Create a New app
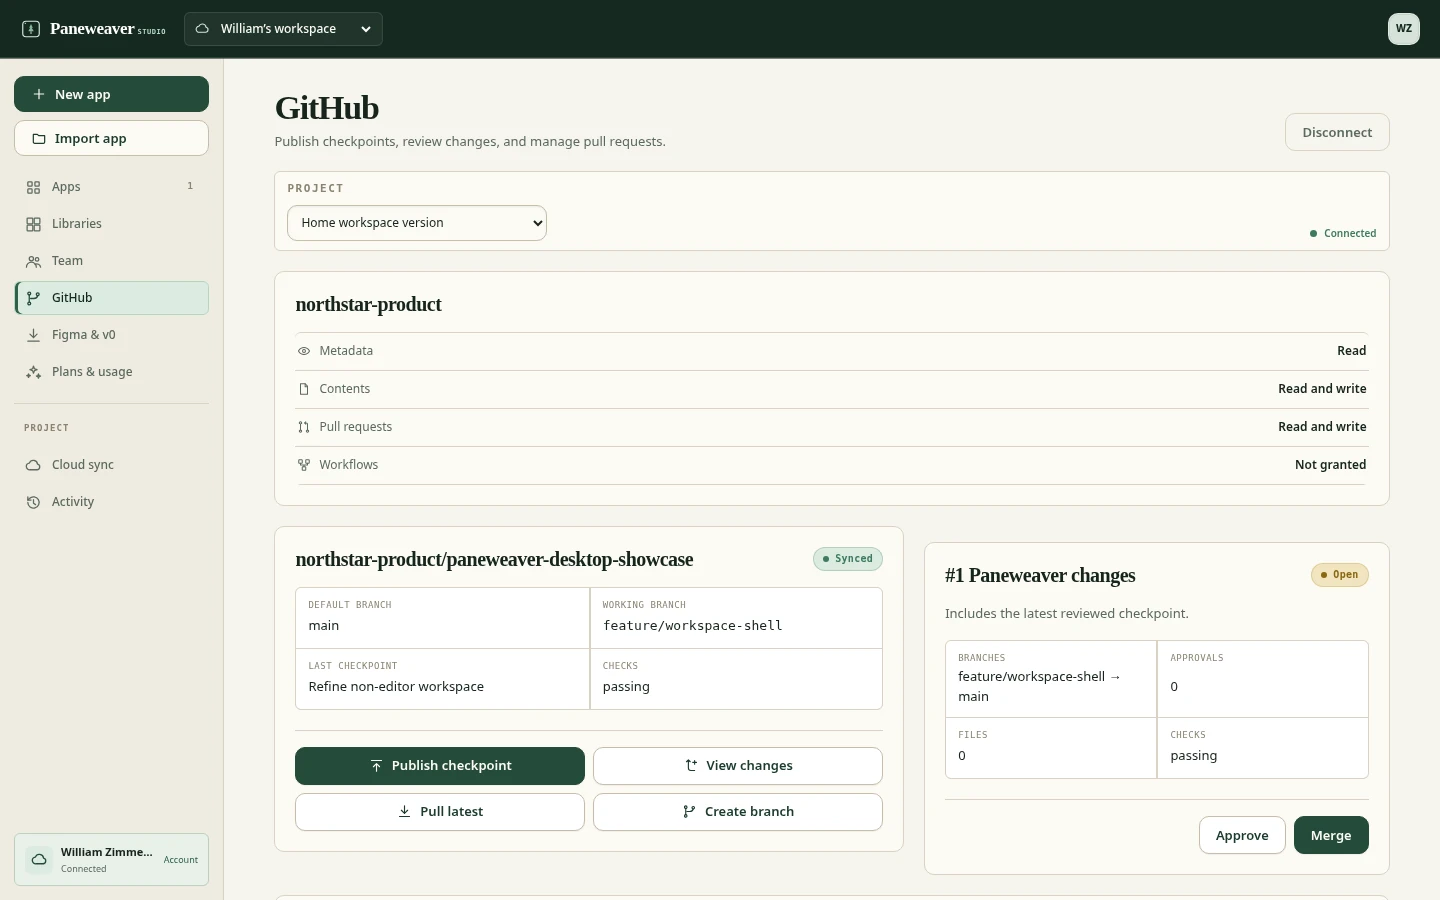 pyautogui.click(x=111, y=94)
